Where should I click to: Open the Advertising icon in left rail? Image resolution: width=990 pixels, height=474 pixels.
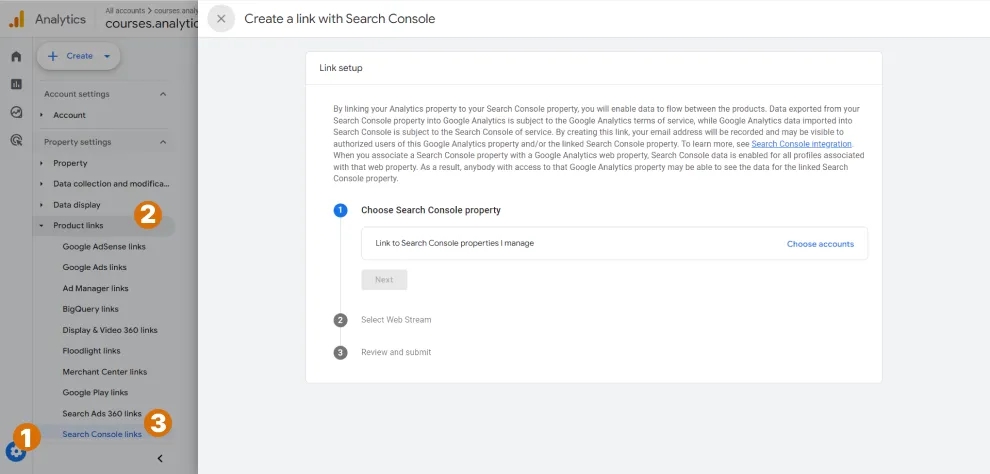coord(16,140)
